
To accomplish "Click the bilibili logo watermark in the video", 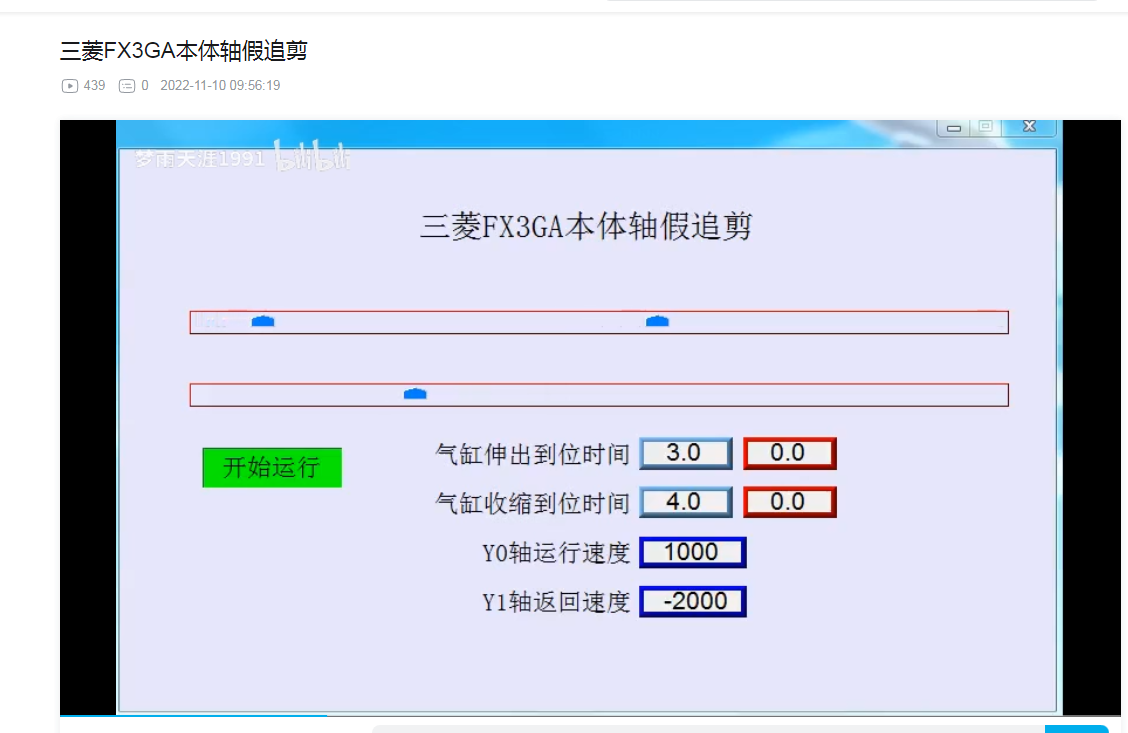I will click(x=313, y=158).
